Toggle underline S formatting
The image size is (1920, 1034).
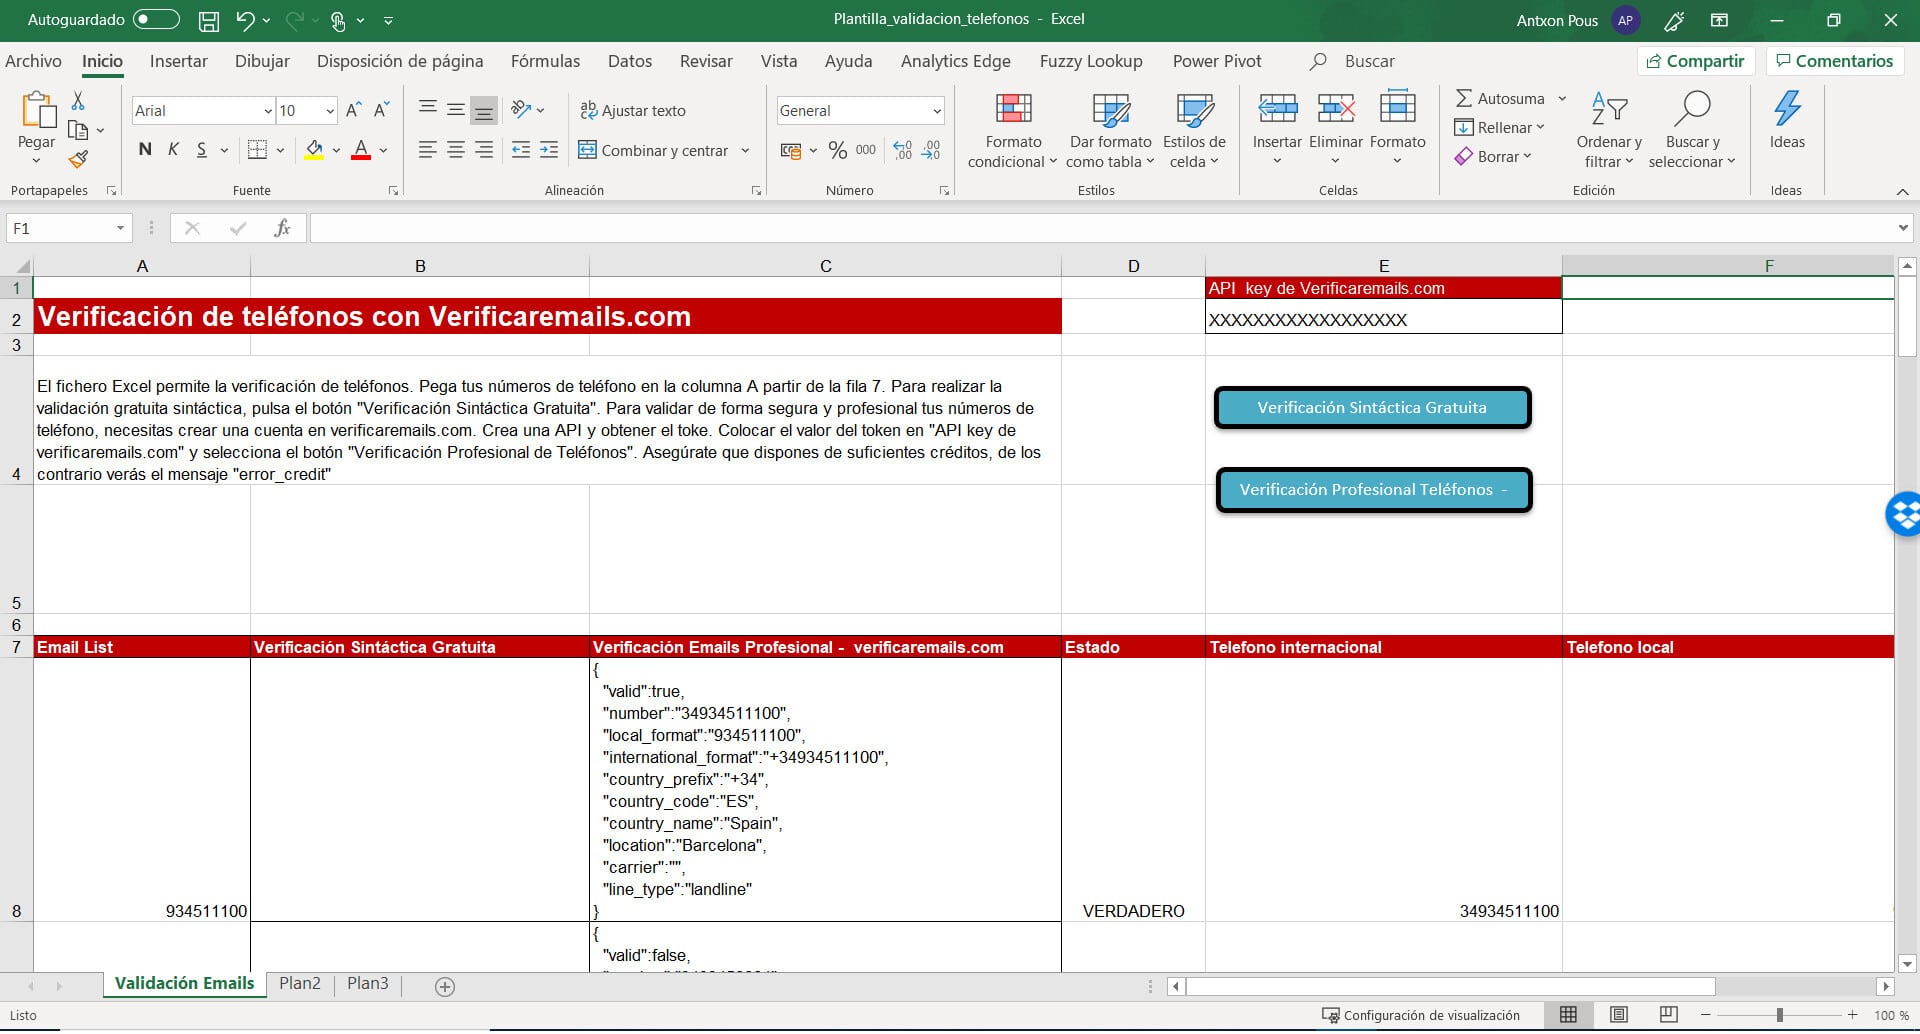click(x=201, y=150)
